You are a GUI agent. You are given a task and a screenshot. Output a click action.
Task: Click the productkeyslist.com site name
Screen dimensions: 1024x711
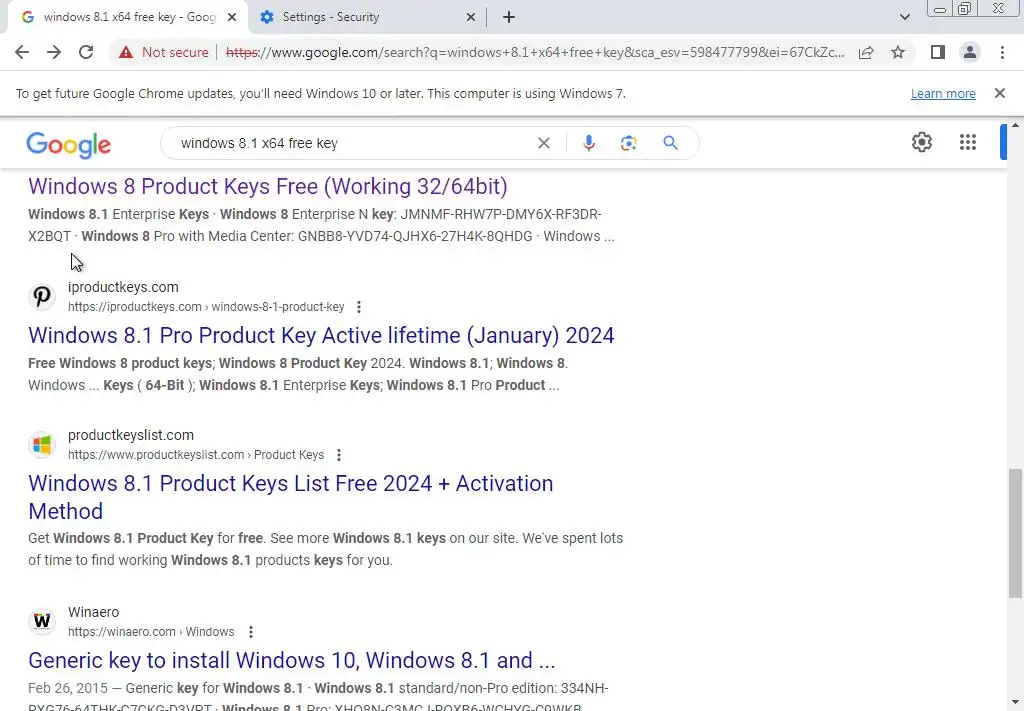click(x=131, y=435)
